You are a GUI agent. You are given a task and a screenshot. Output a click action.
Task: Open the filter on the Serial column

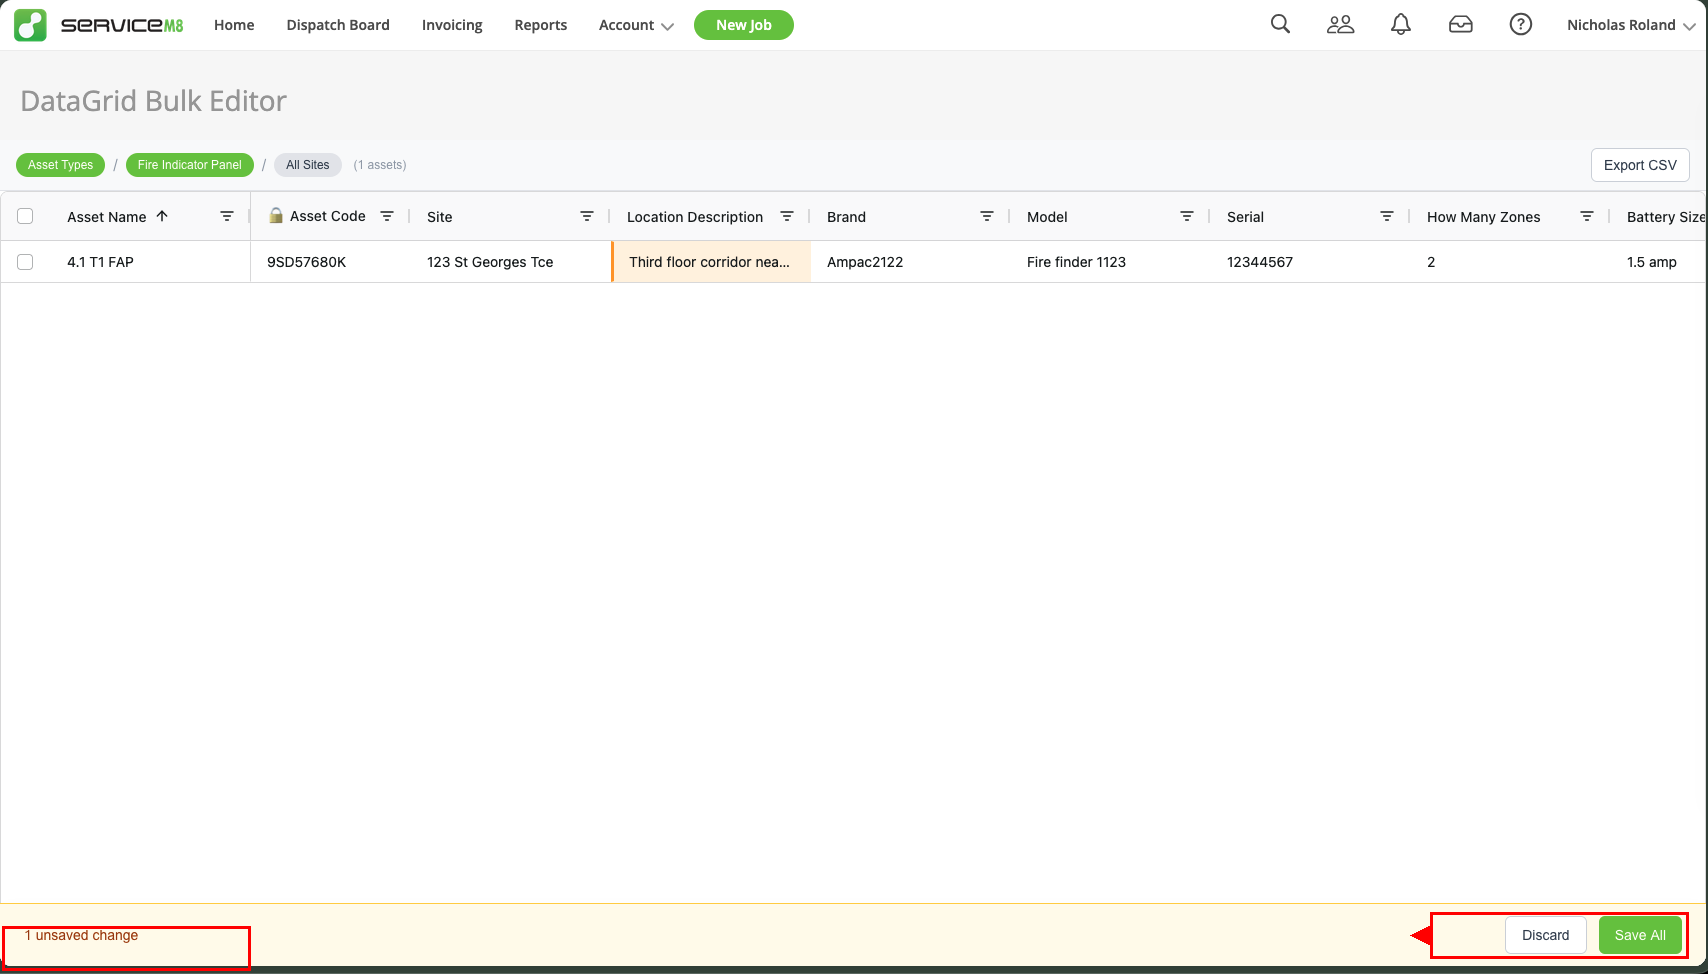click(1386, 215)
